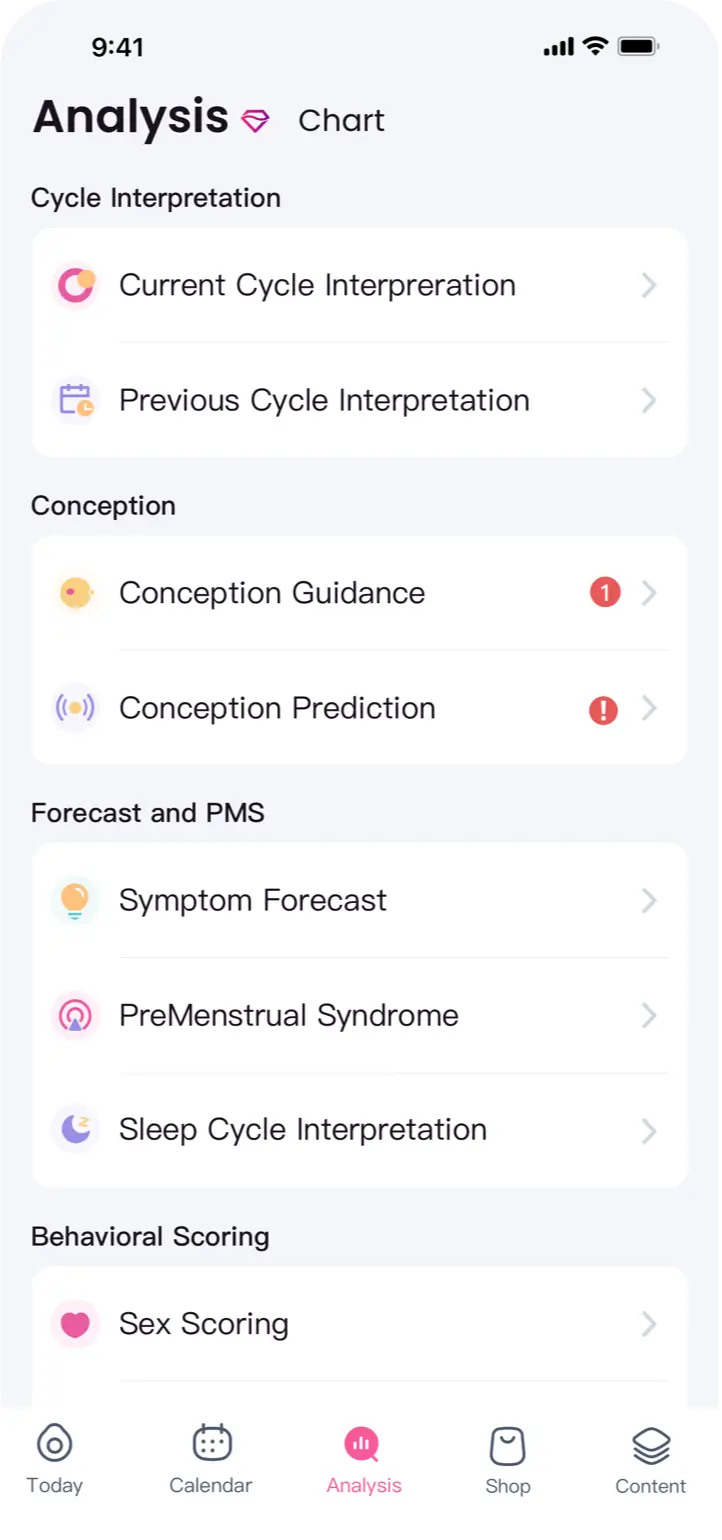The width and height of the screenshot is (722, 1540).
Task: Click the red alert badge on Conception Prediction
Action: click(x=603, y=709)
